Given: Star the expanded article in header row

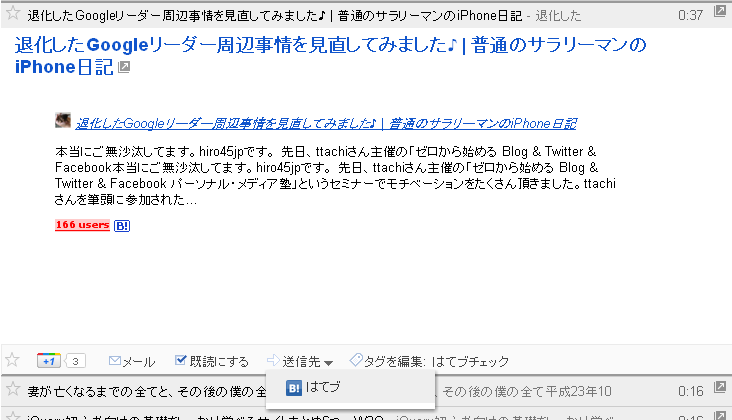Looking at the screenshot, I should [13, 13].
